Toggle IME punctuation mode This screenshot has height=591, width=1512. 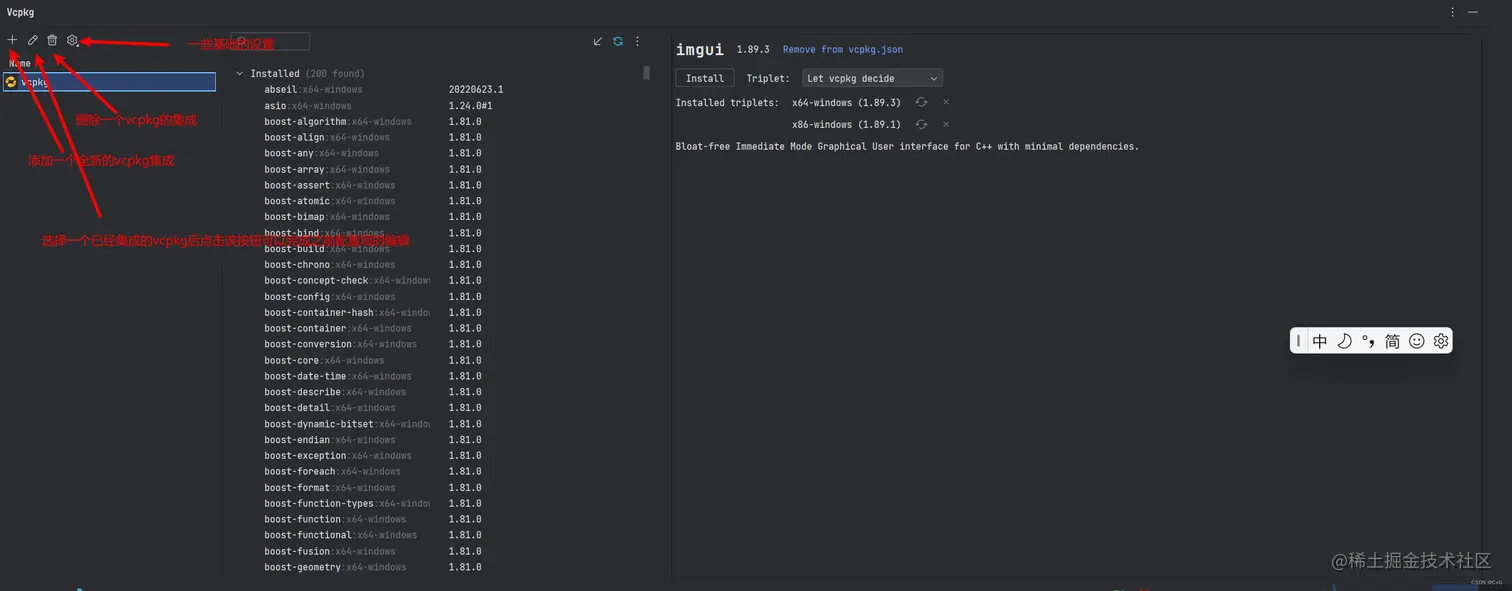click(x=1368, y=341)
